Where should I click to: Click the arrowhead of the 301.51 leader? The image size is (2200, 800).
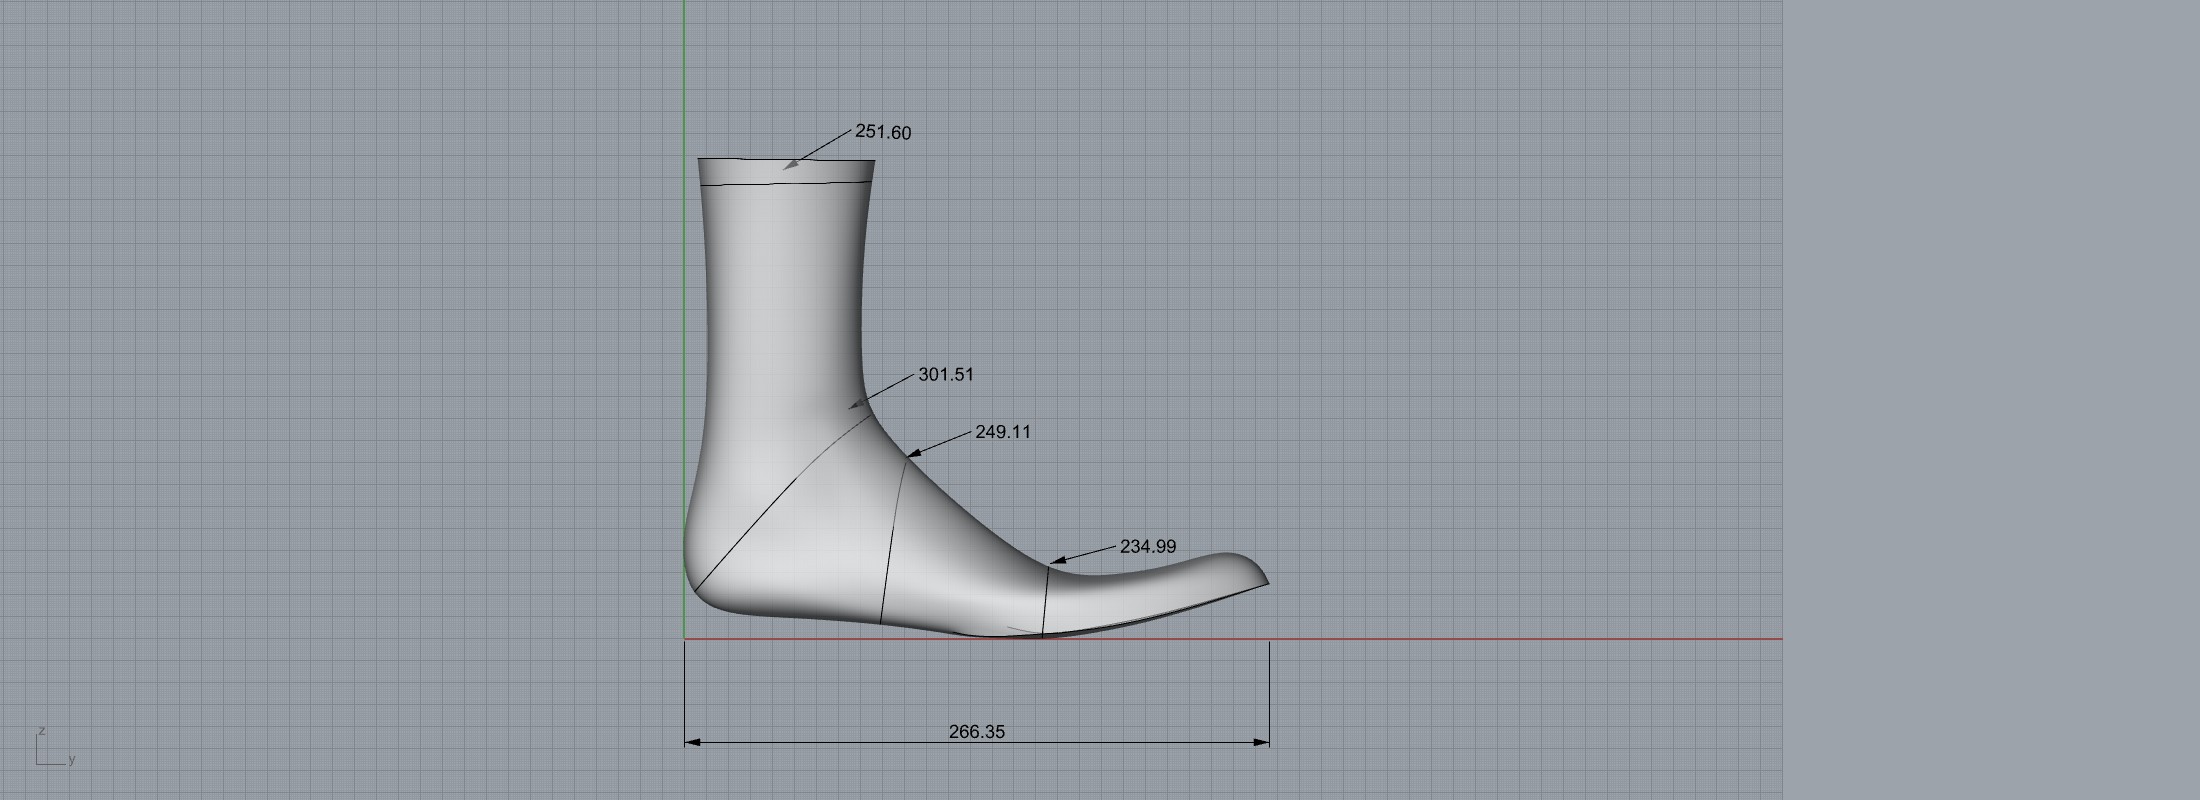click(855, 405)
